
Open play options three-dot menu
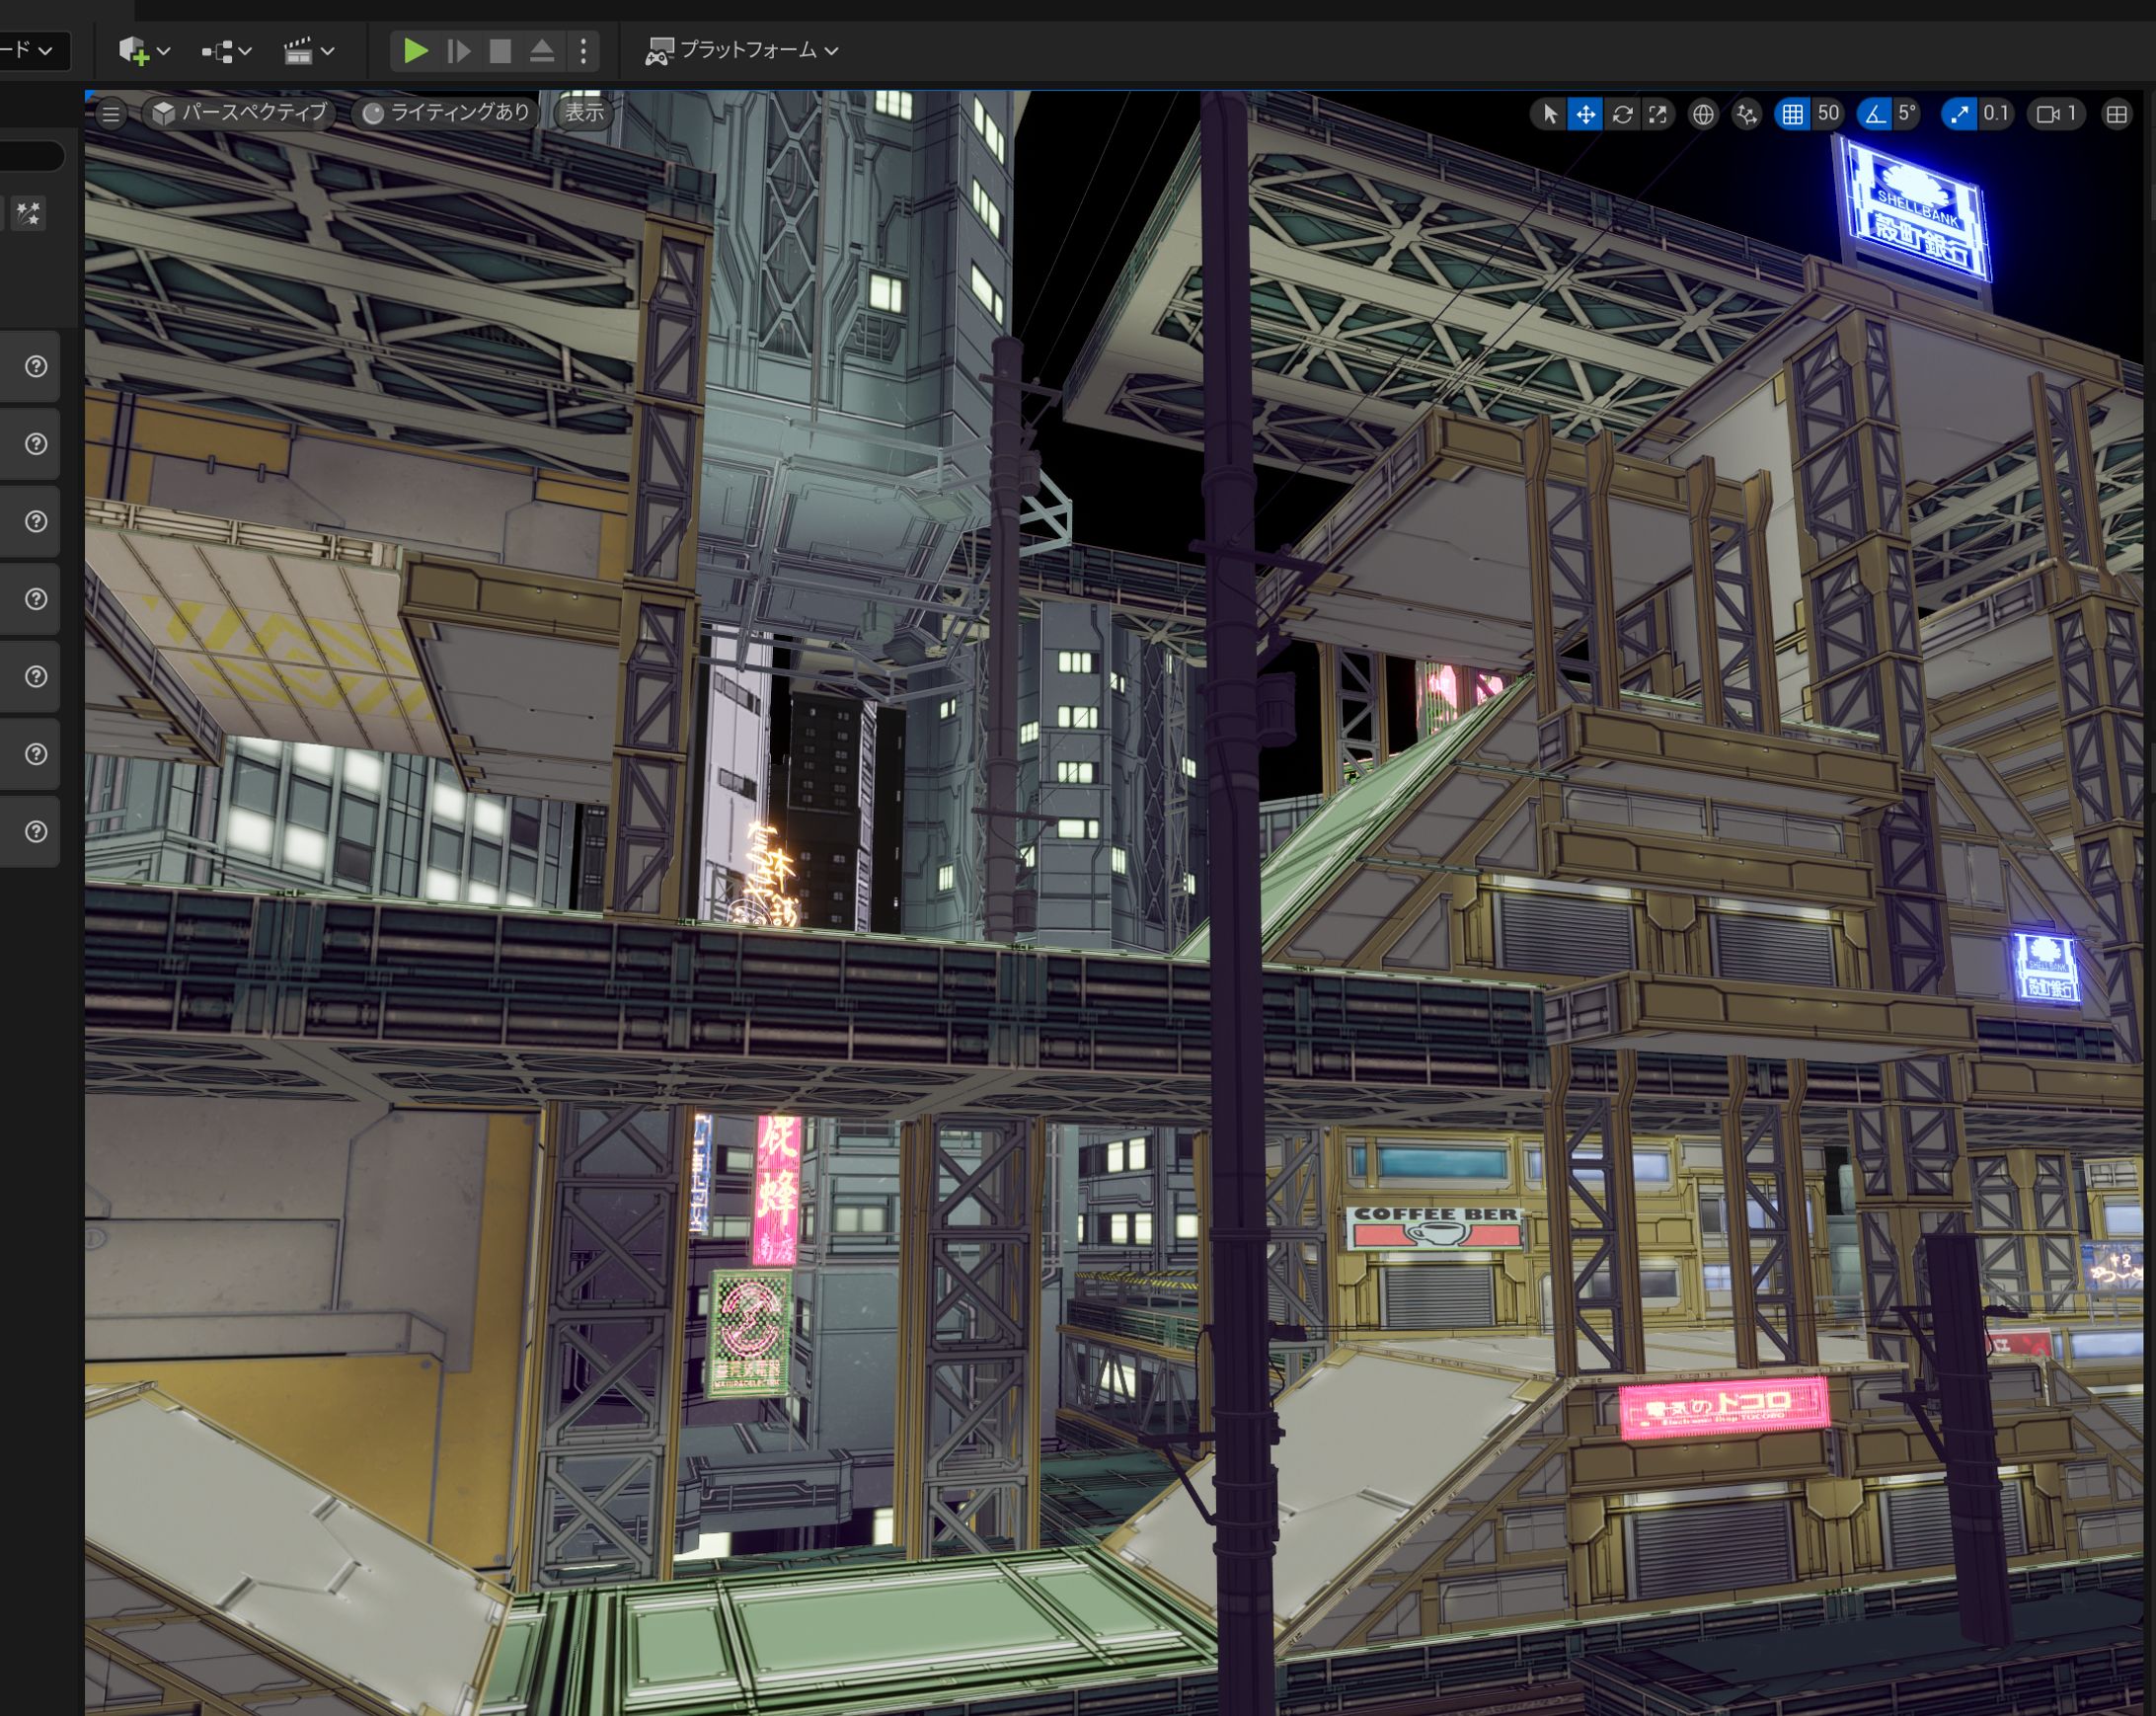[x=584, y=51]
